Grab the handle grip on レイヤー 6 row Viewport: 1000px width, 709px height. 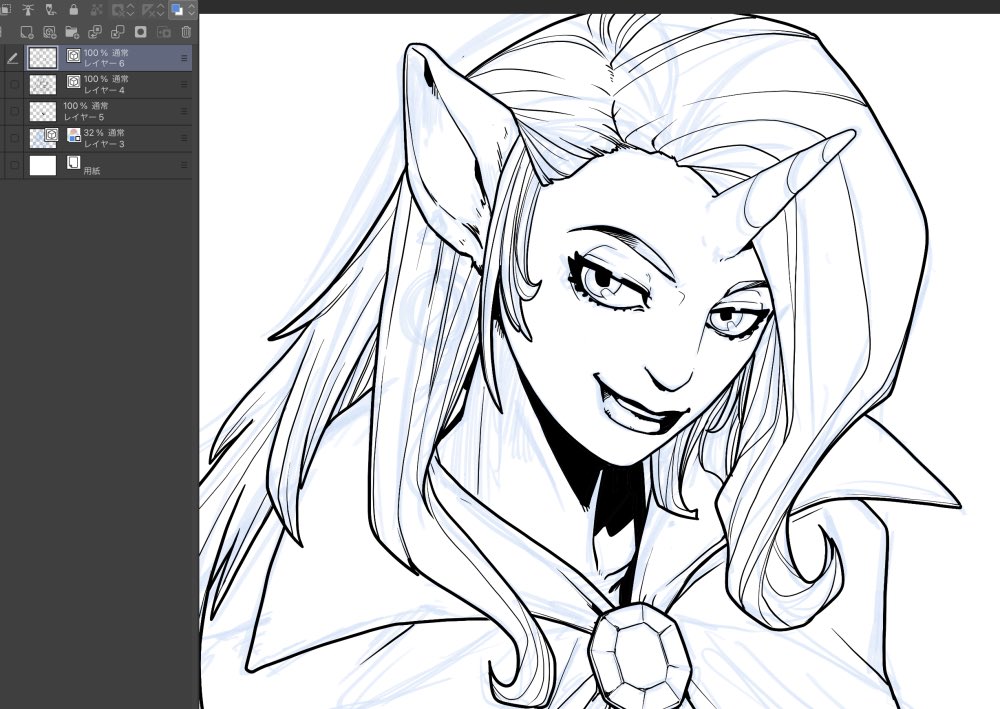(184, 58)
